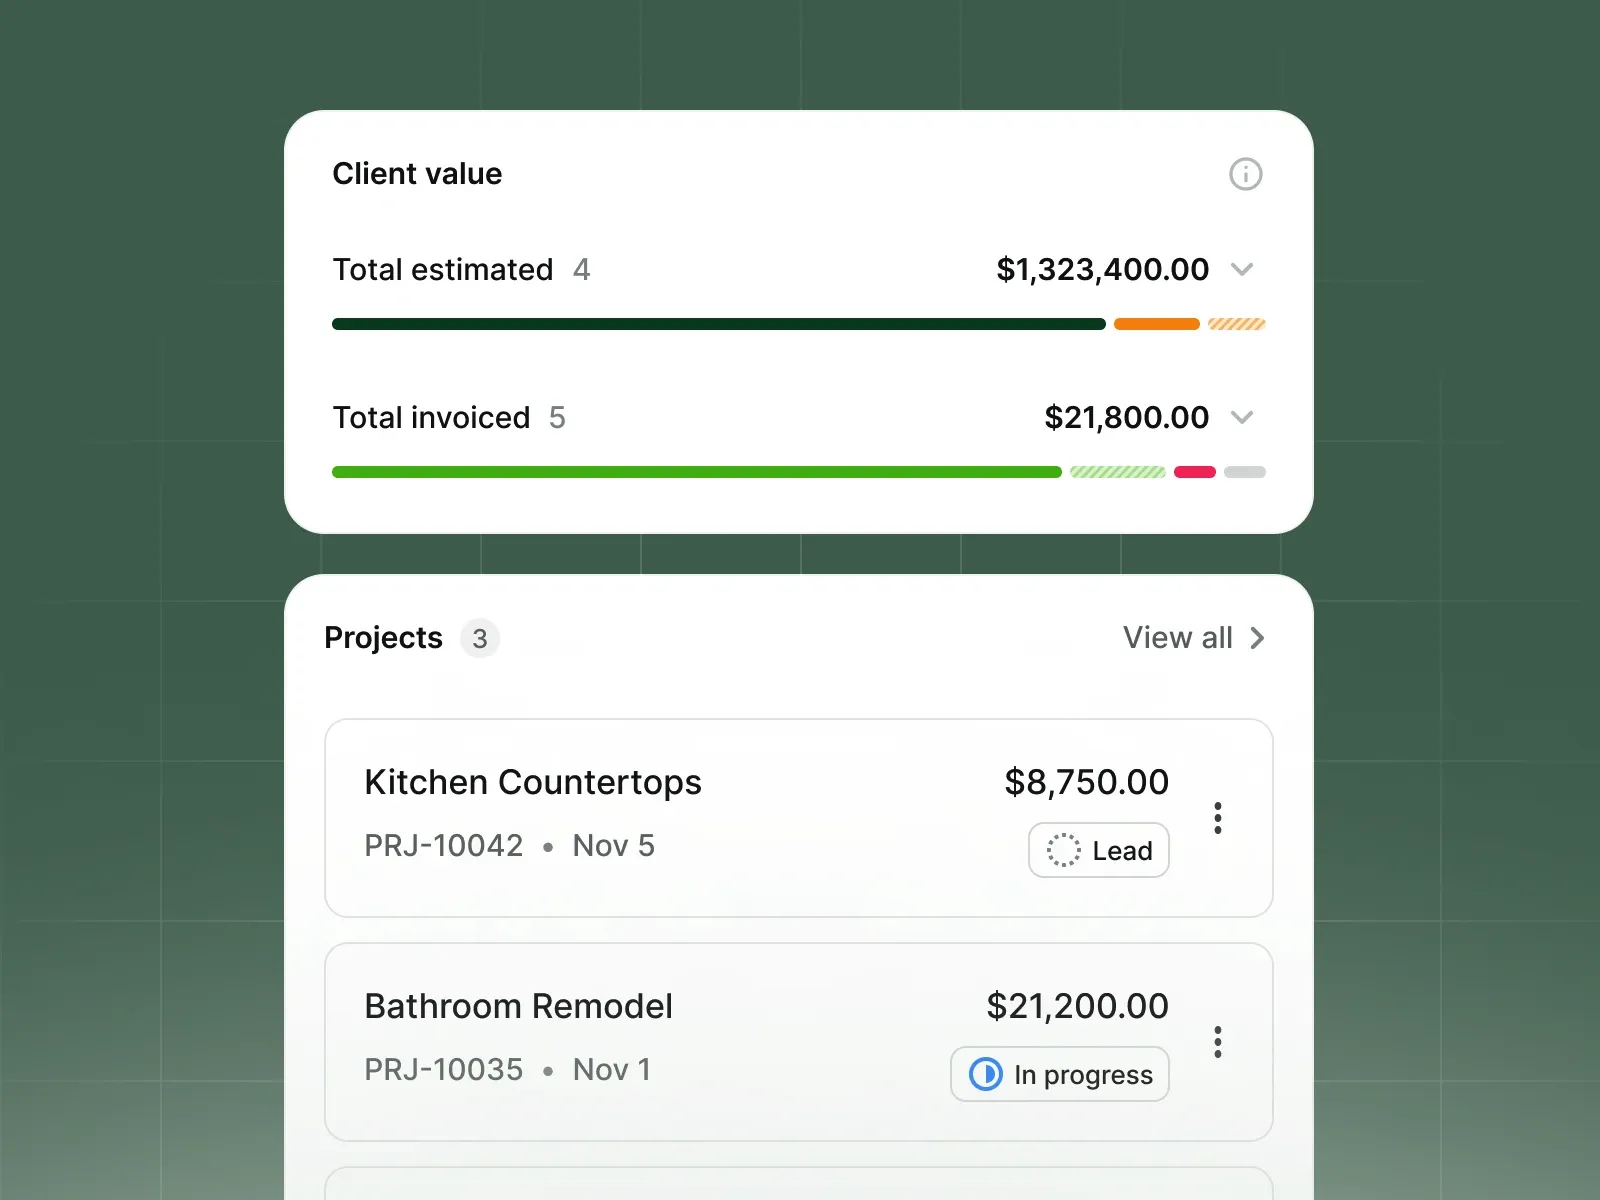Click the Projects count badge showing 3
1600x1200 pixels.
click(x=480, y=638)
